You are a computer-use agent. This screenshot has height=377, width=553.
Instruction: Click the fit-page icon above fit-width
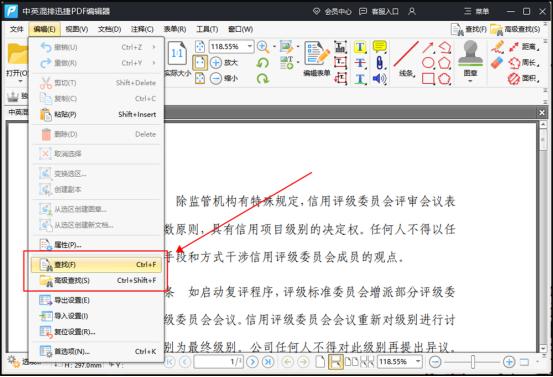pyautogui.click(x=200, y=47)
